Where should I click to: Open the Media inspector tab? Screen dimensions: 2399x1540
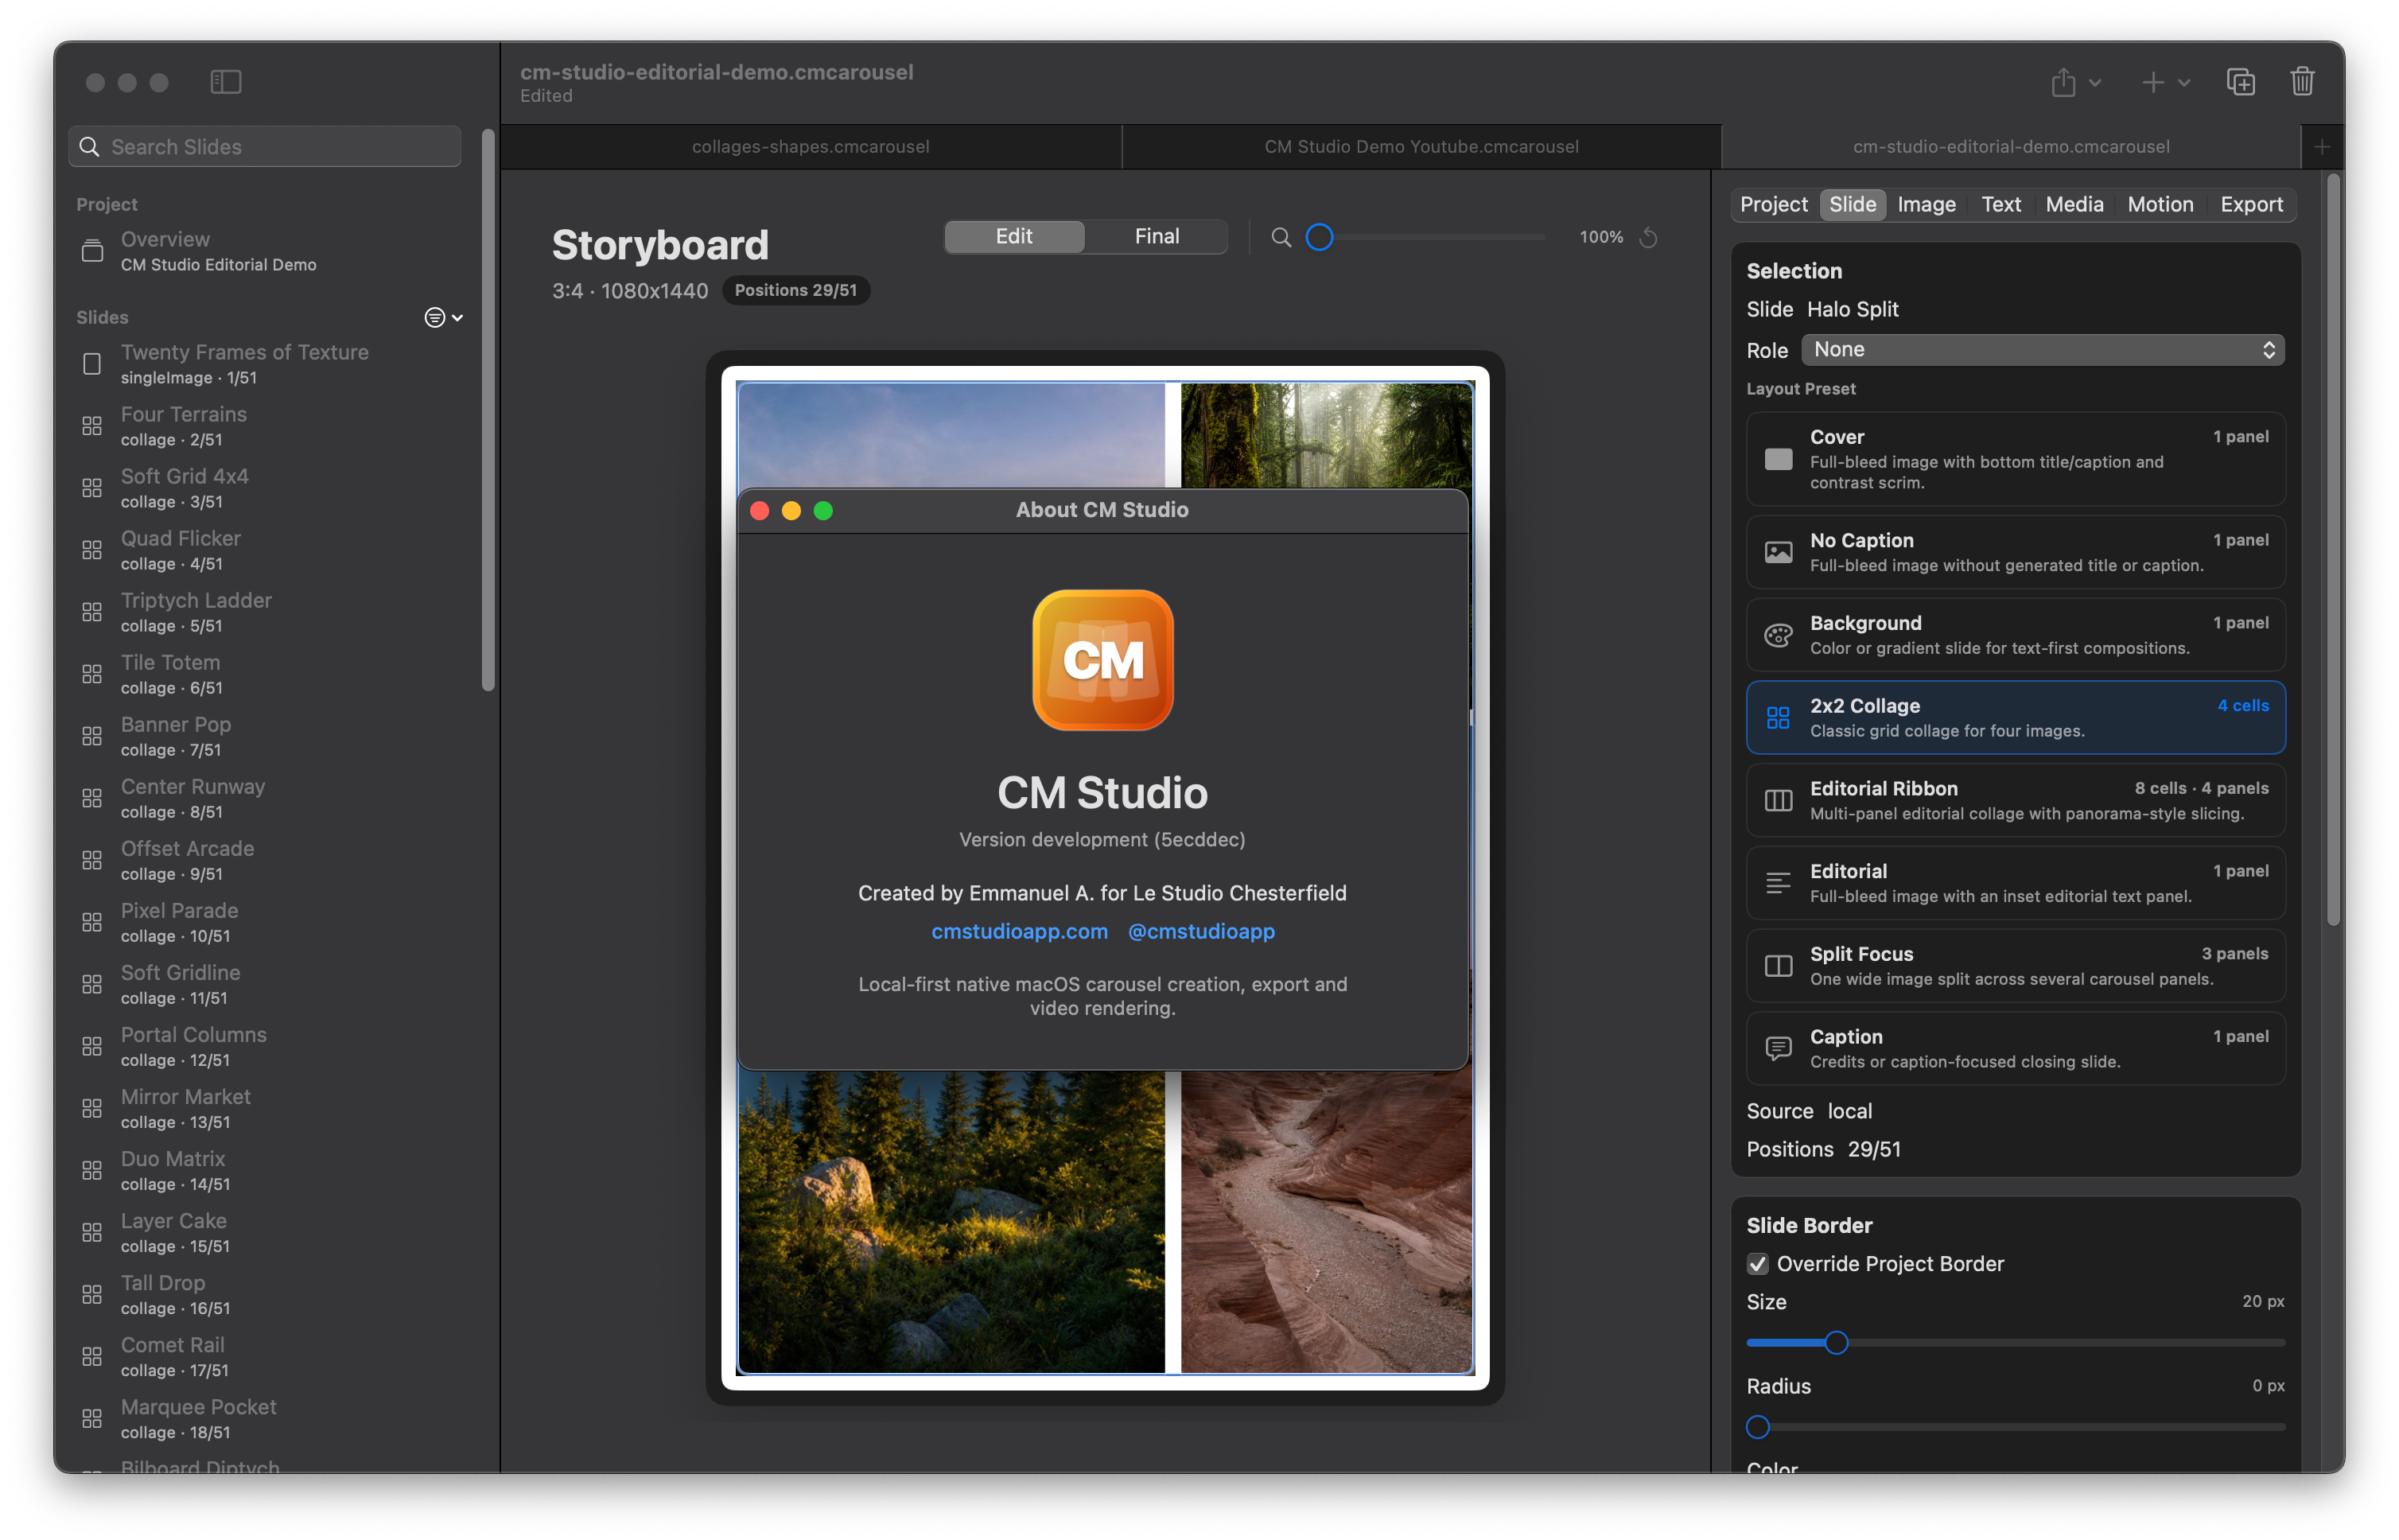pyautogui.click(x=2074, y=205)
